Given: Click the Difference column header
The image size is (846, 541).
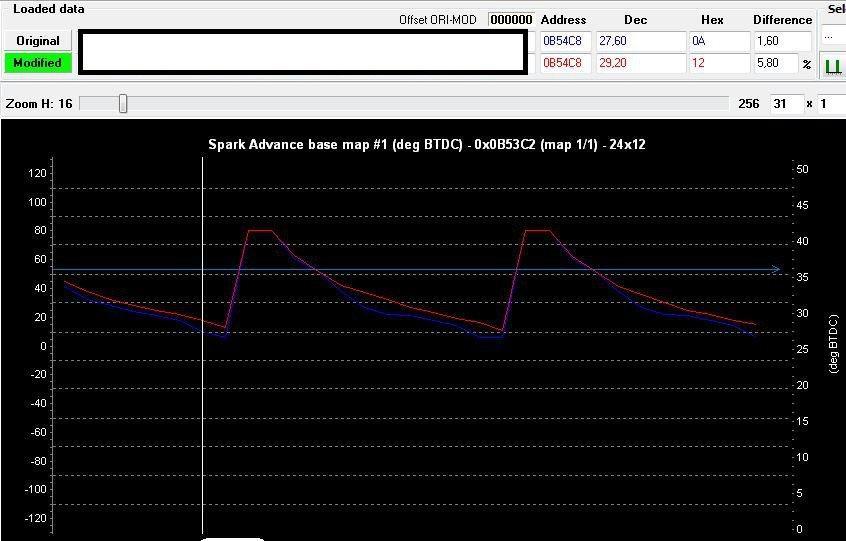Looking at the screenshot, I should [782, 20].
